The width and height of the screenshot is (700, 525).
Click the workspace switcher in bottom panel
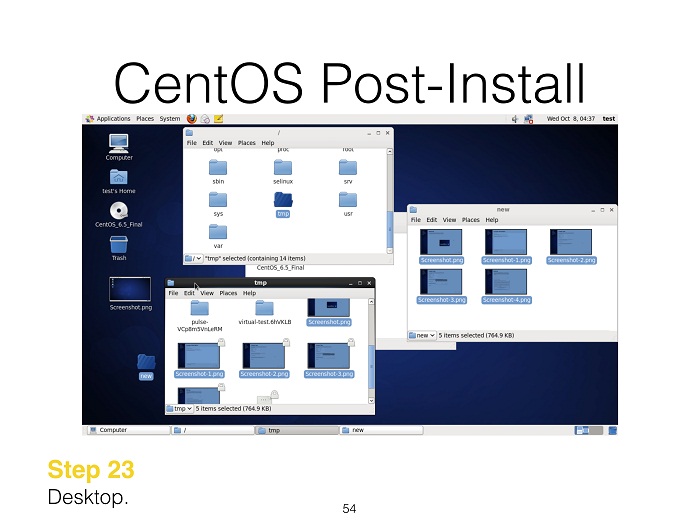click(x=588, y=430)
